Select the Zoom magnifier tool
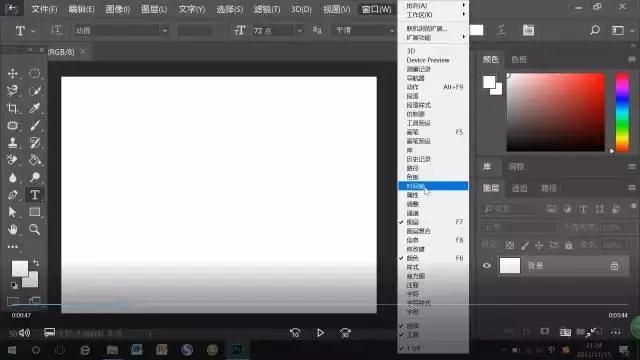The width and height of the screenshot is (640, 360). point(35,229)
